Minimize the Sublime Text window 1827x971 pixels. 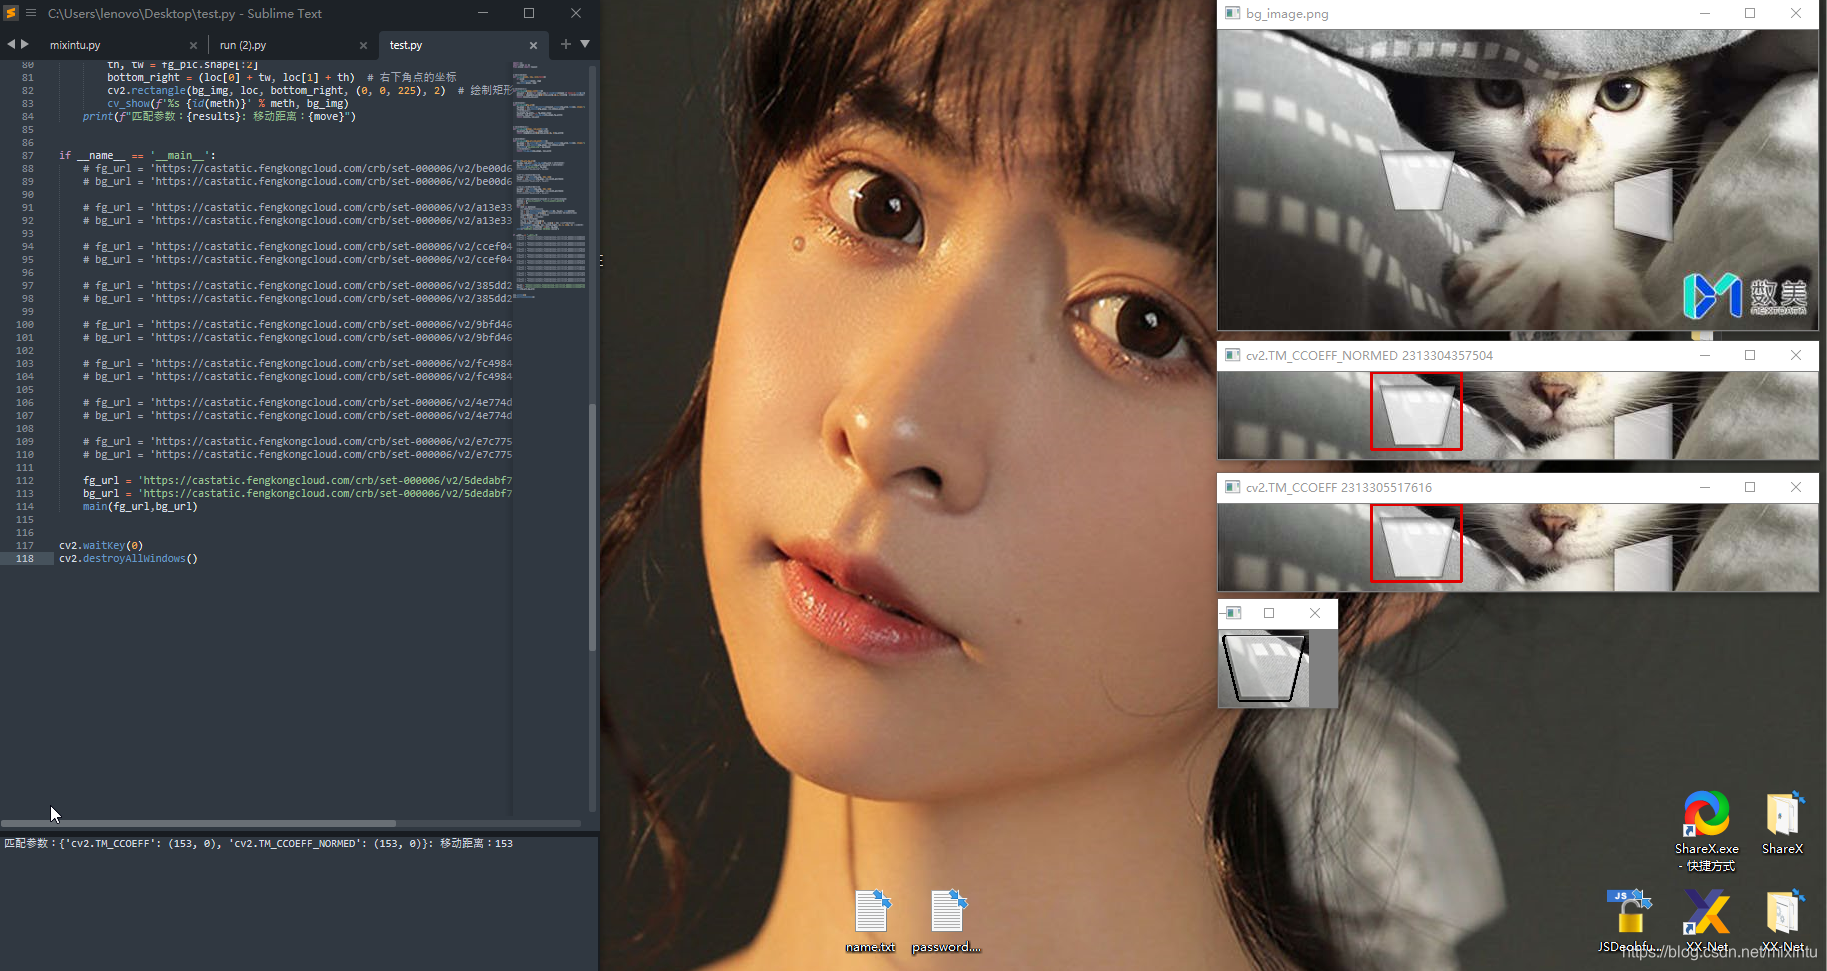(x=483, y=13)
